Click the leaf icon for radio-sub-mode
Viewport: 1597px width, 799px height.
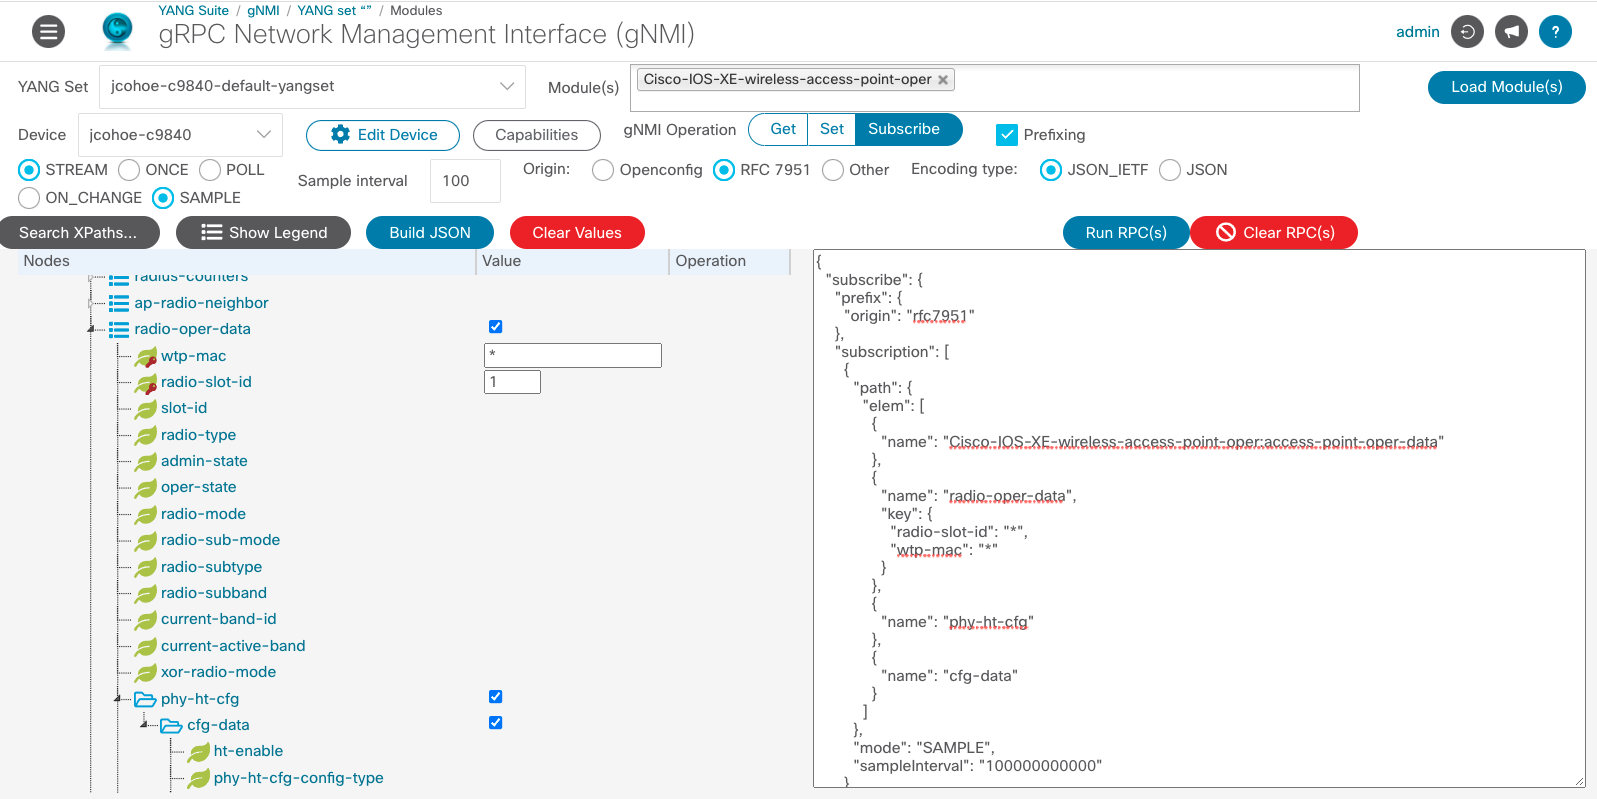[x=146, y=541]
